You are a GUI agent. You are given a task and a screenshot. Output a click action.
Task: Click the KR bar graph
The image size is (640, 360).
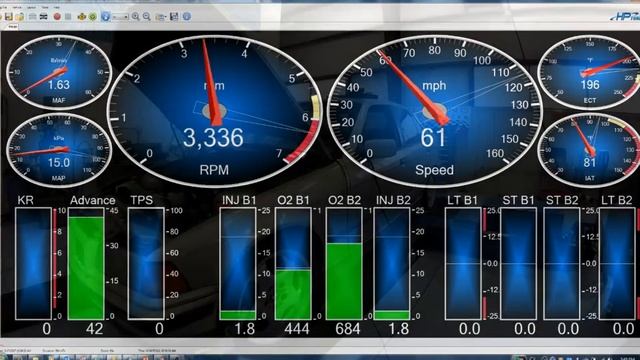33,263
